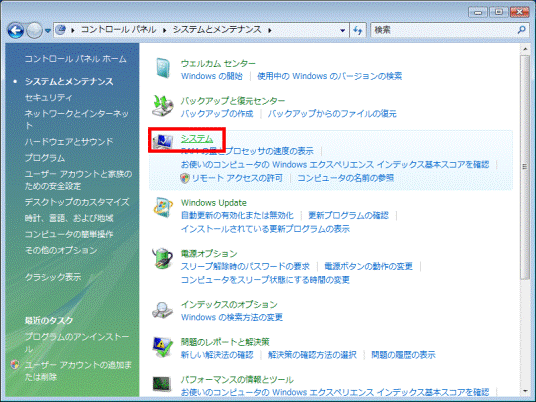Click the コンピュータの名前の参照 link
The image size is (536, 402).
pos(346,178)
